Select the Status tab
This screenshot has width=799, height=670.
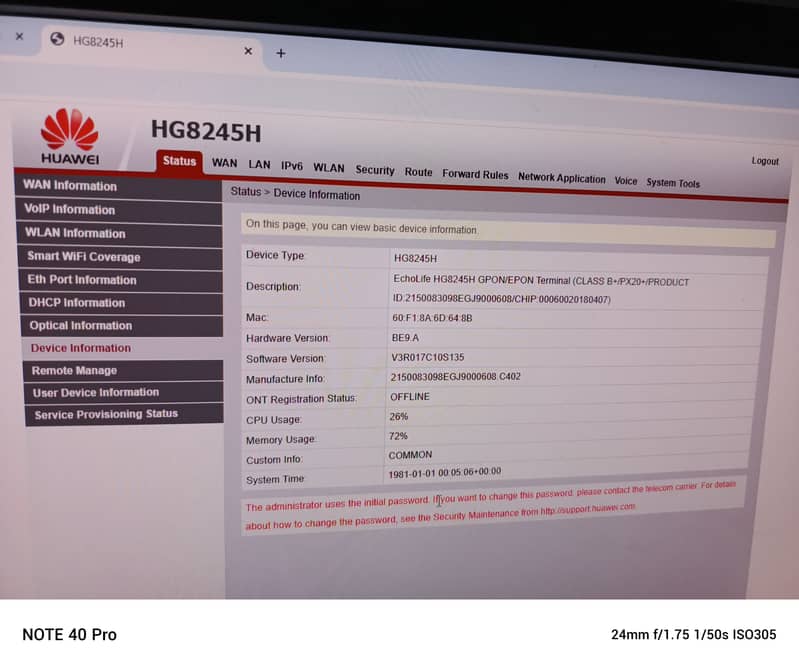tap(179, 161)
